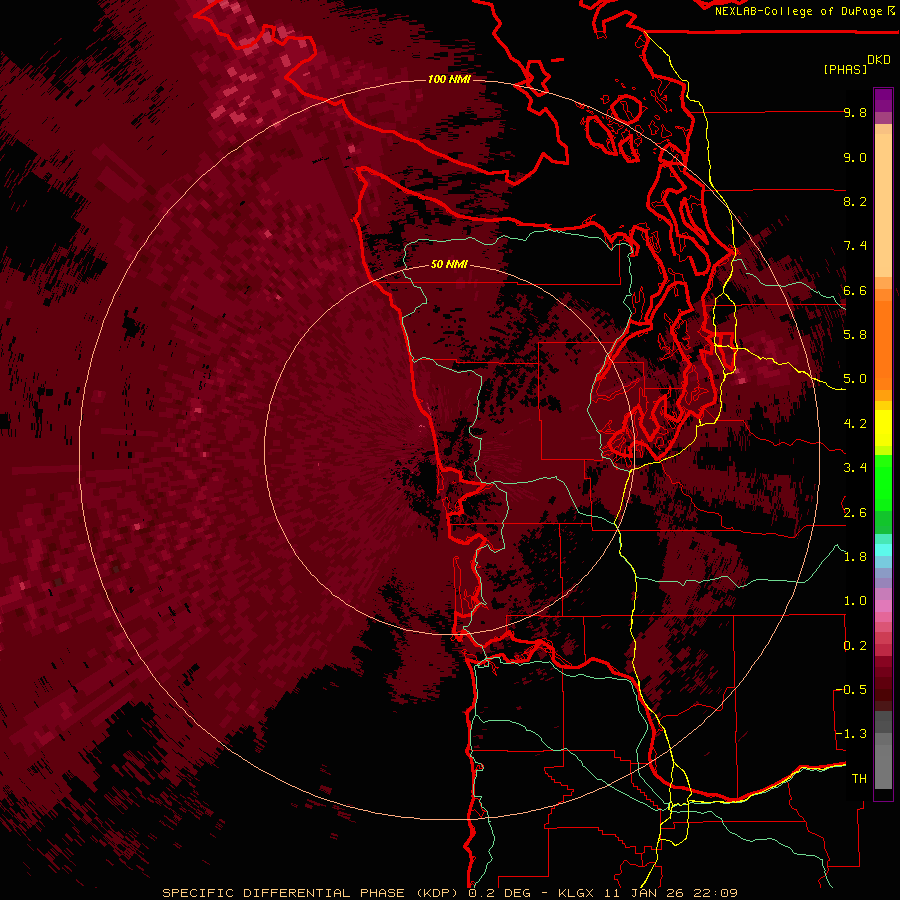Click the 6.6 value on color scale
Screen dimensions: 900x900
855,290
